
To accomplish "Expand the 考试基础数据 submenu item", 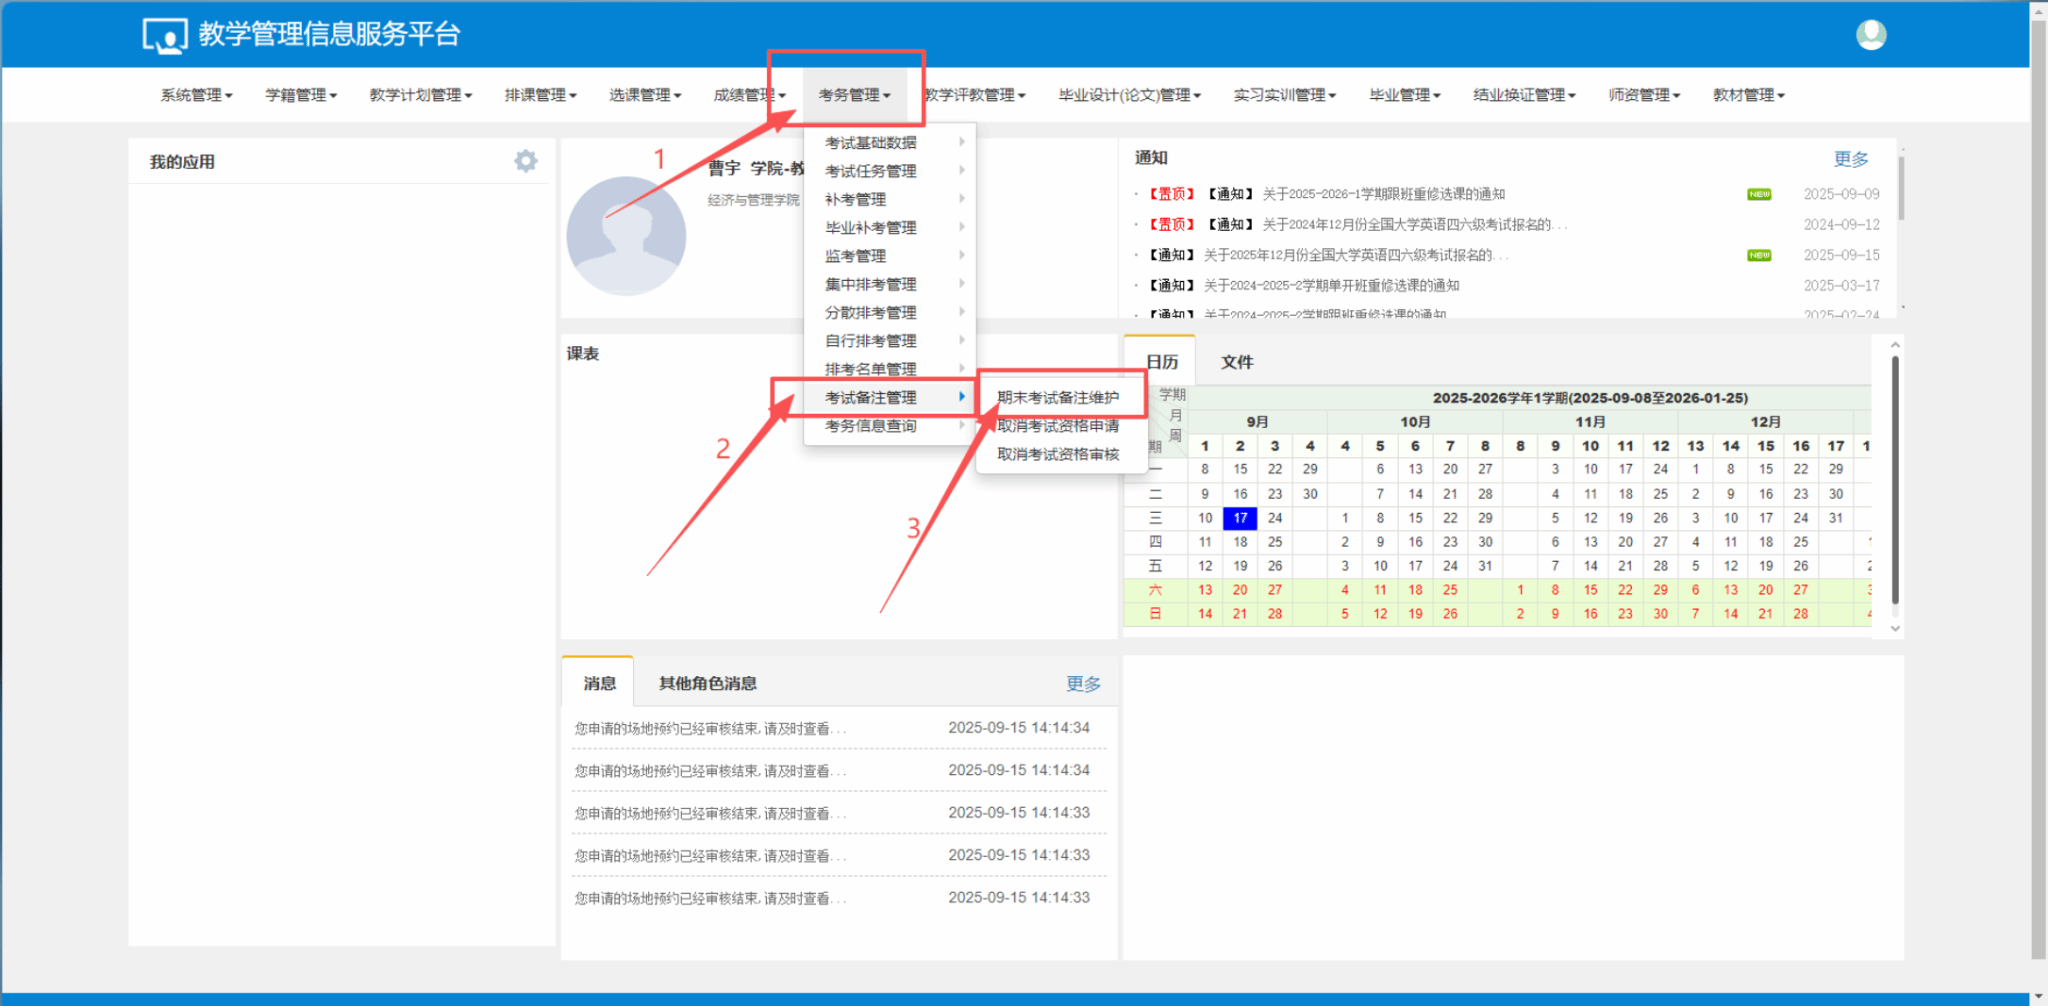I will click(x=871, y=143).
